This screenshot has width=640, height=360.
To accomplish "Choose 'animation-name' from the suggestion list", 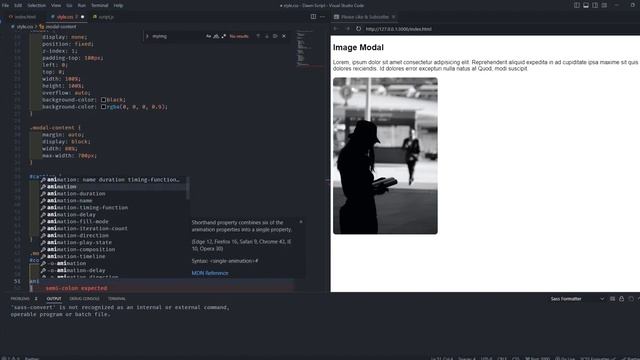I will [113, 200].
